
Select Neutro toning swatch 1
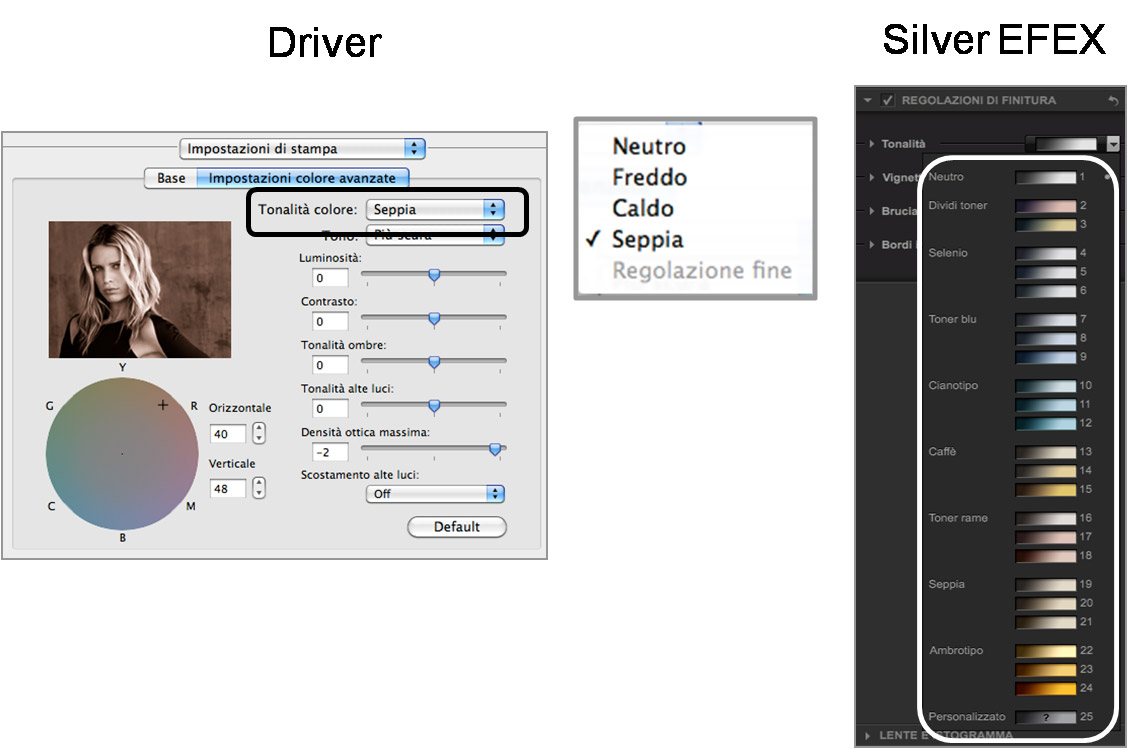[1045, 177]
